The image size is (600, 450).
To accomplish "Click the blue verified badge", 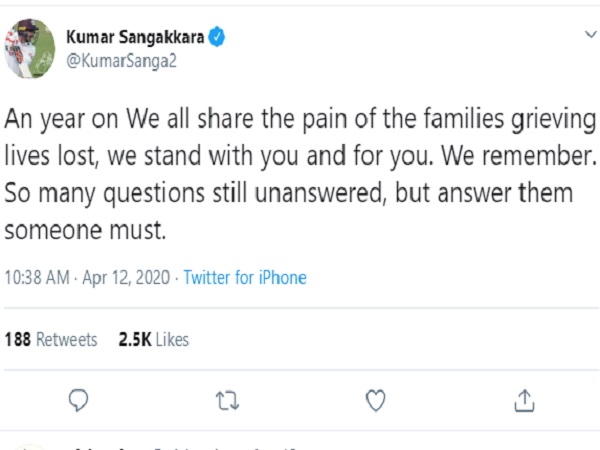I will click(x=217, y=37).
